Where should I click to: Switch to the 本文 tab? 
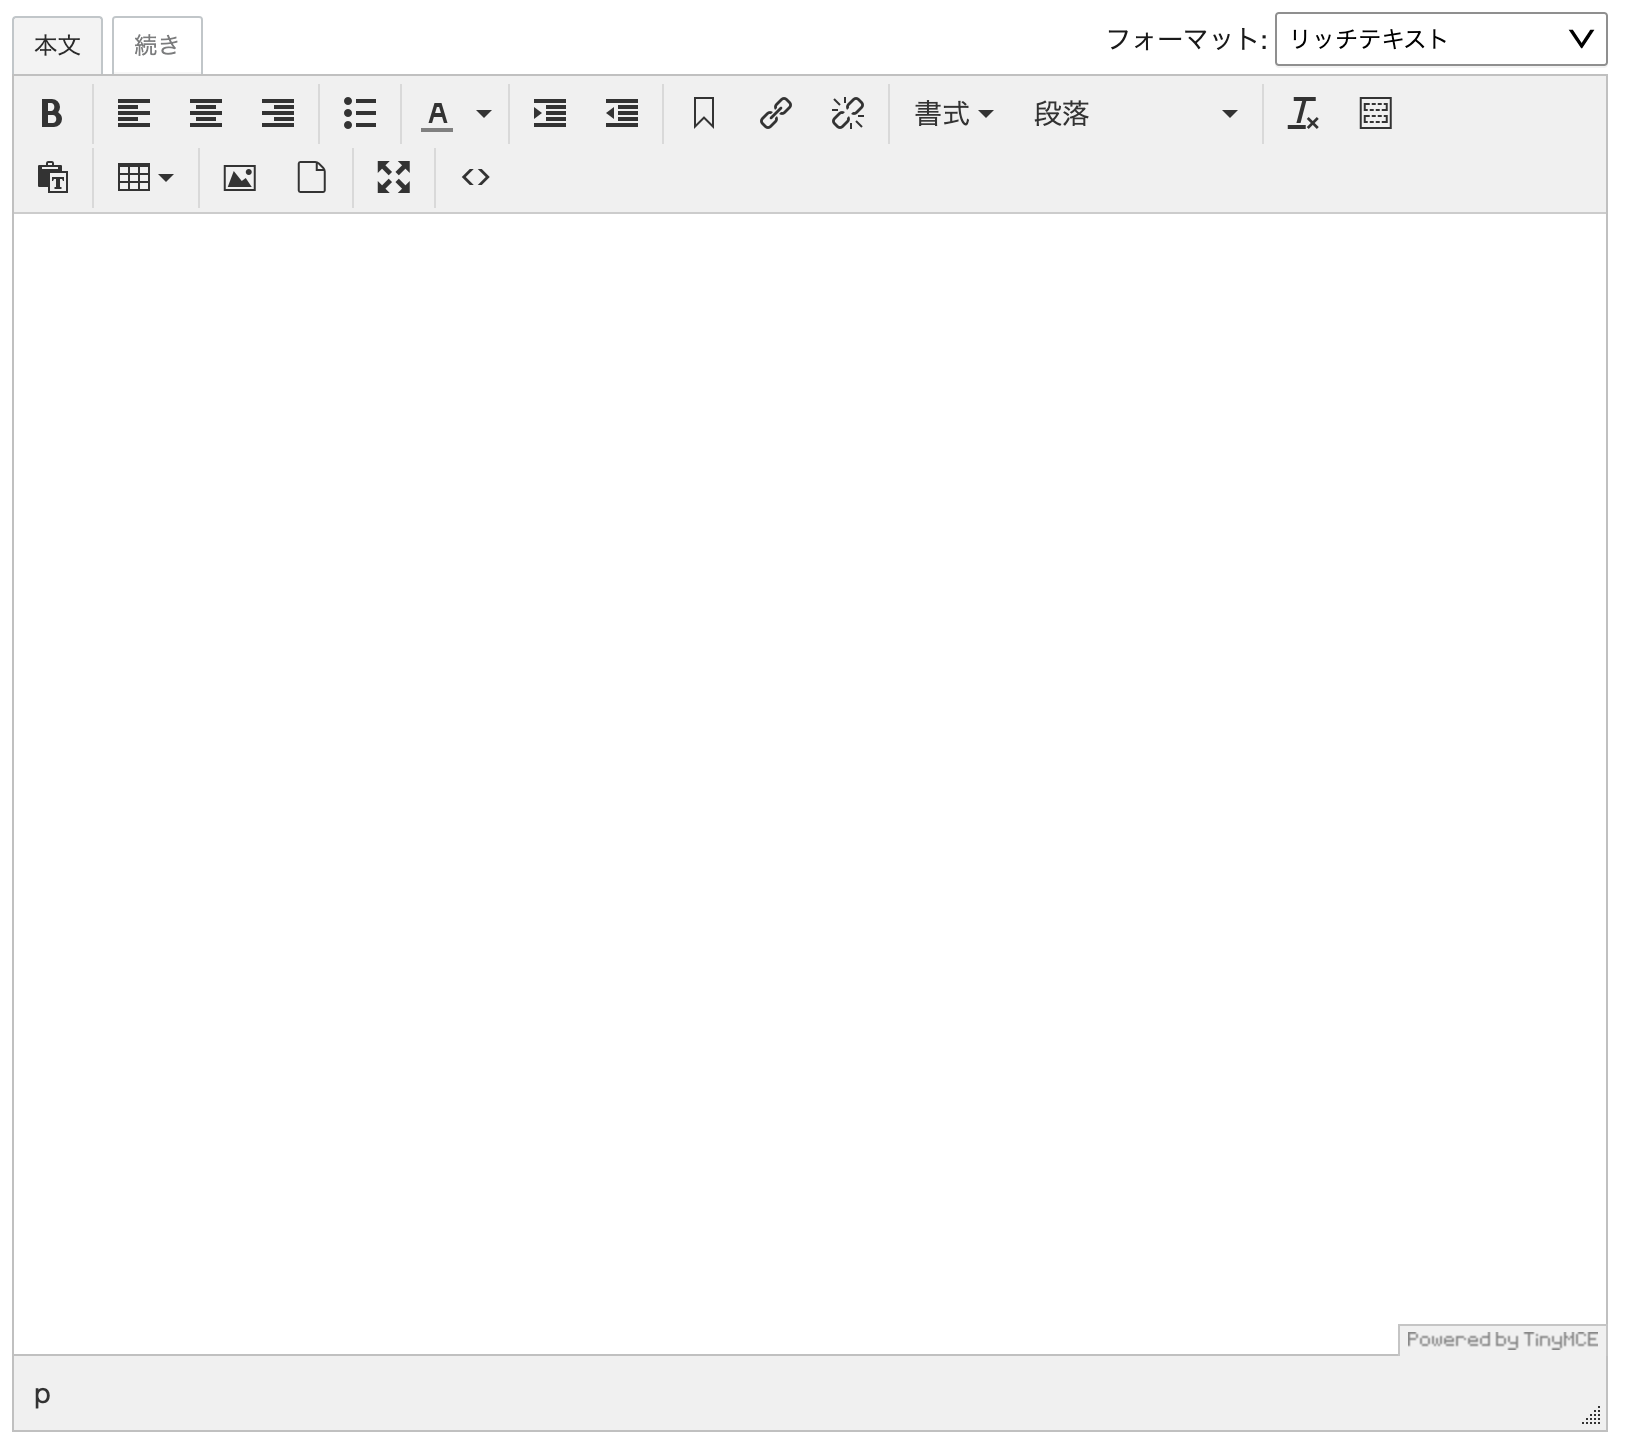57,46
